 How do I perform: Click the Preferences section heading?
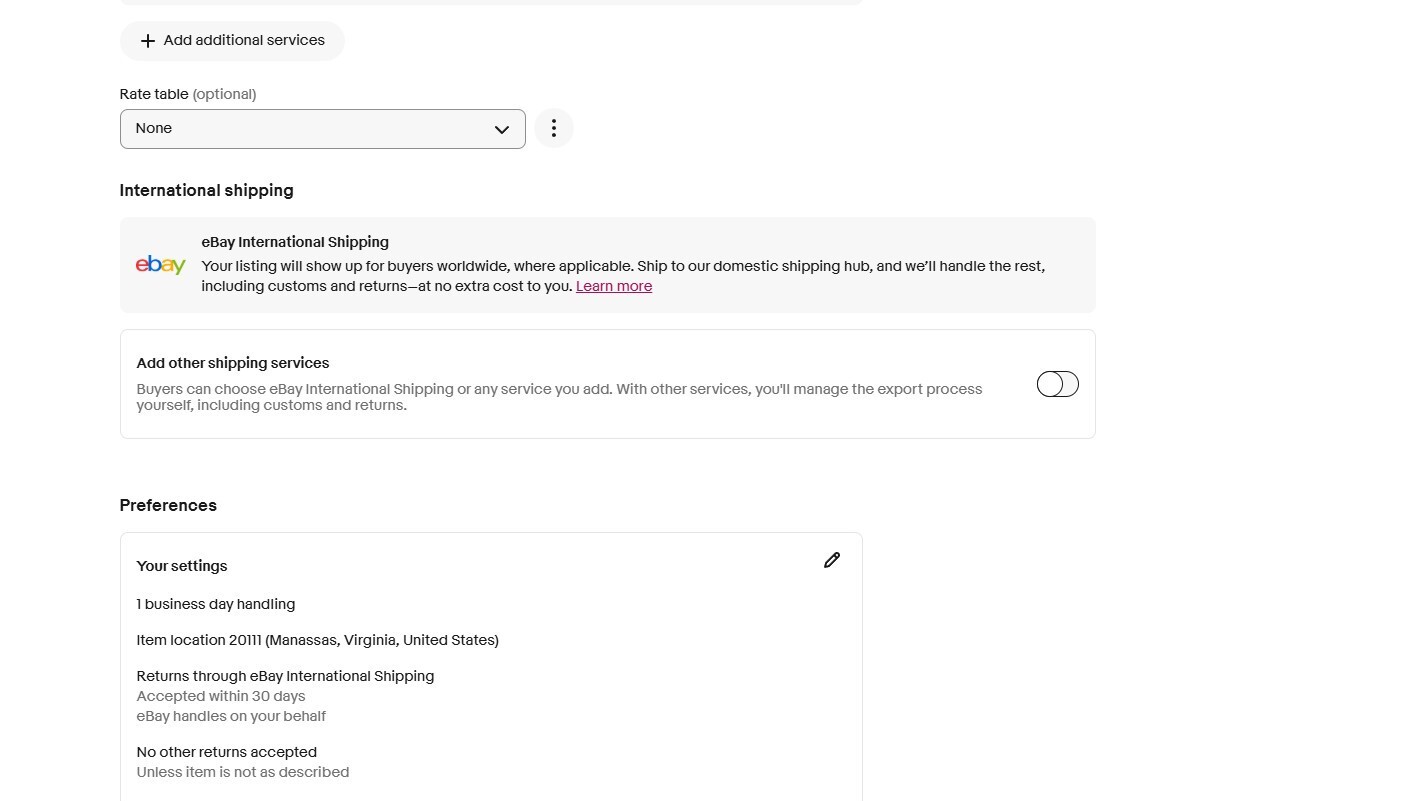[168, 505]
